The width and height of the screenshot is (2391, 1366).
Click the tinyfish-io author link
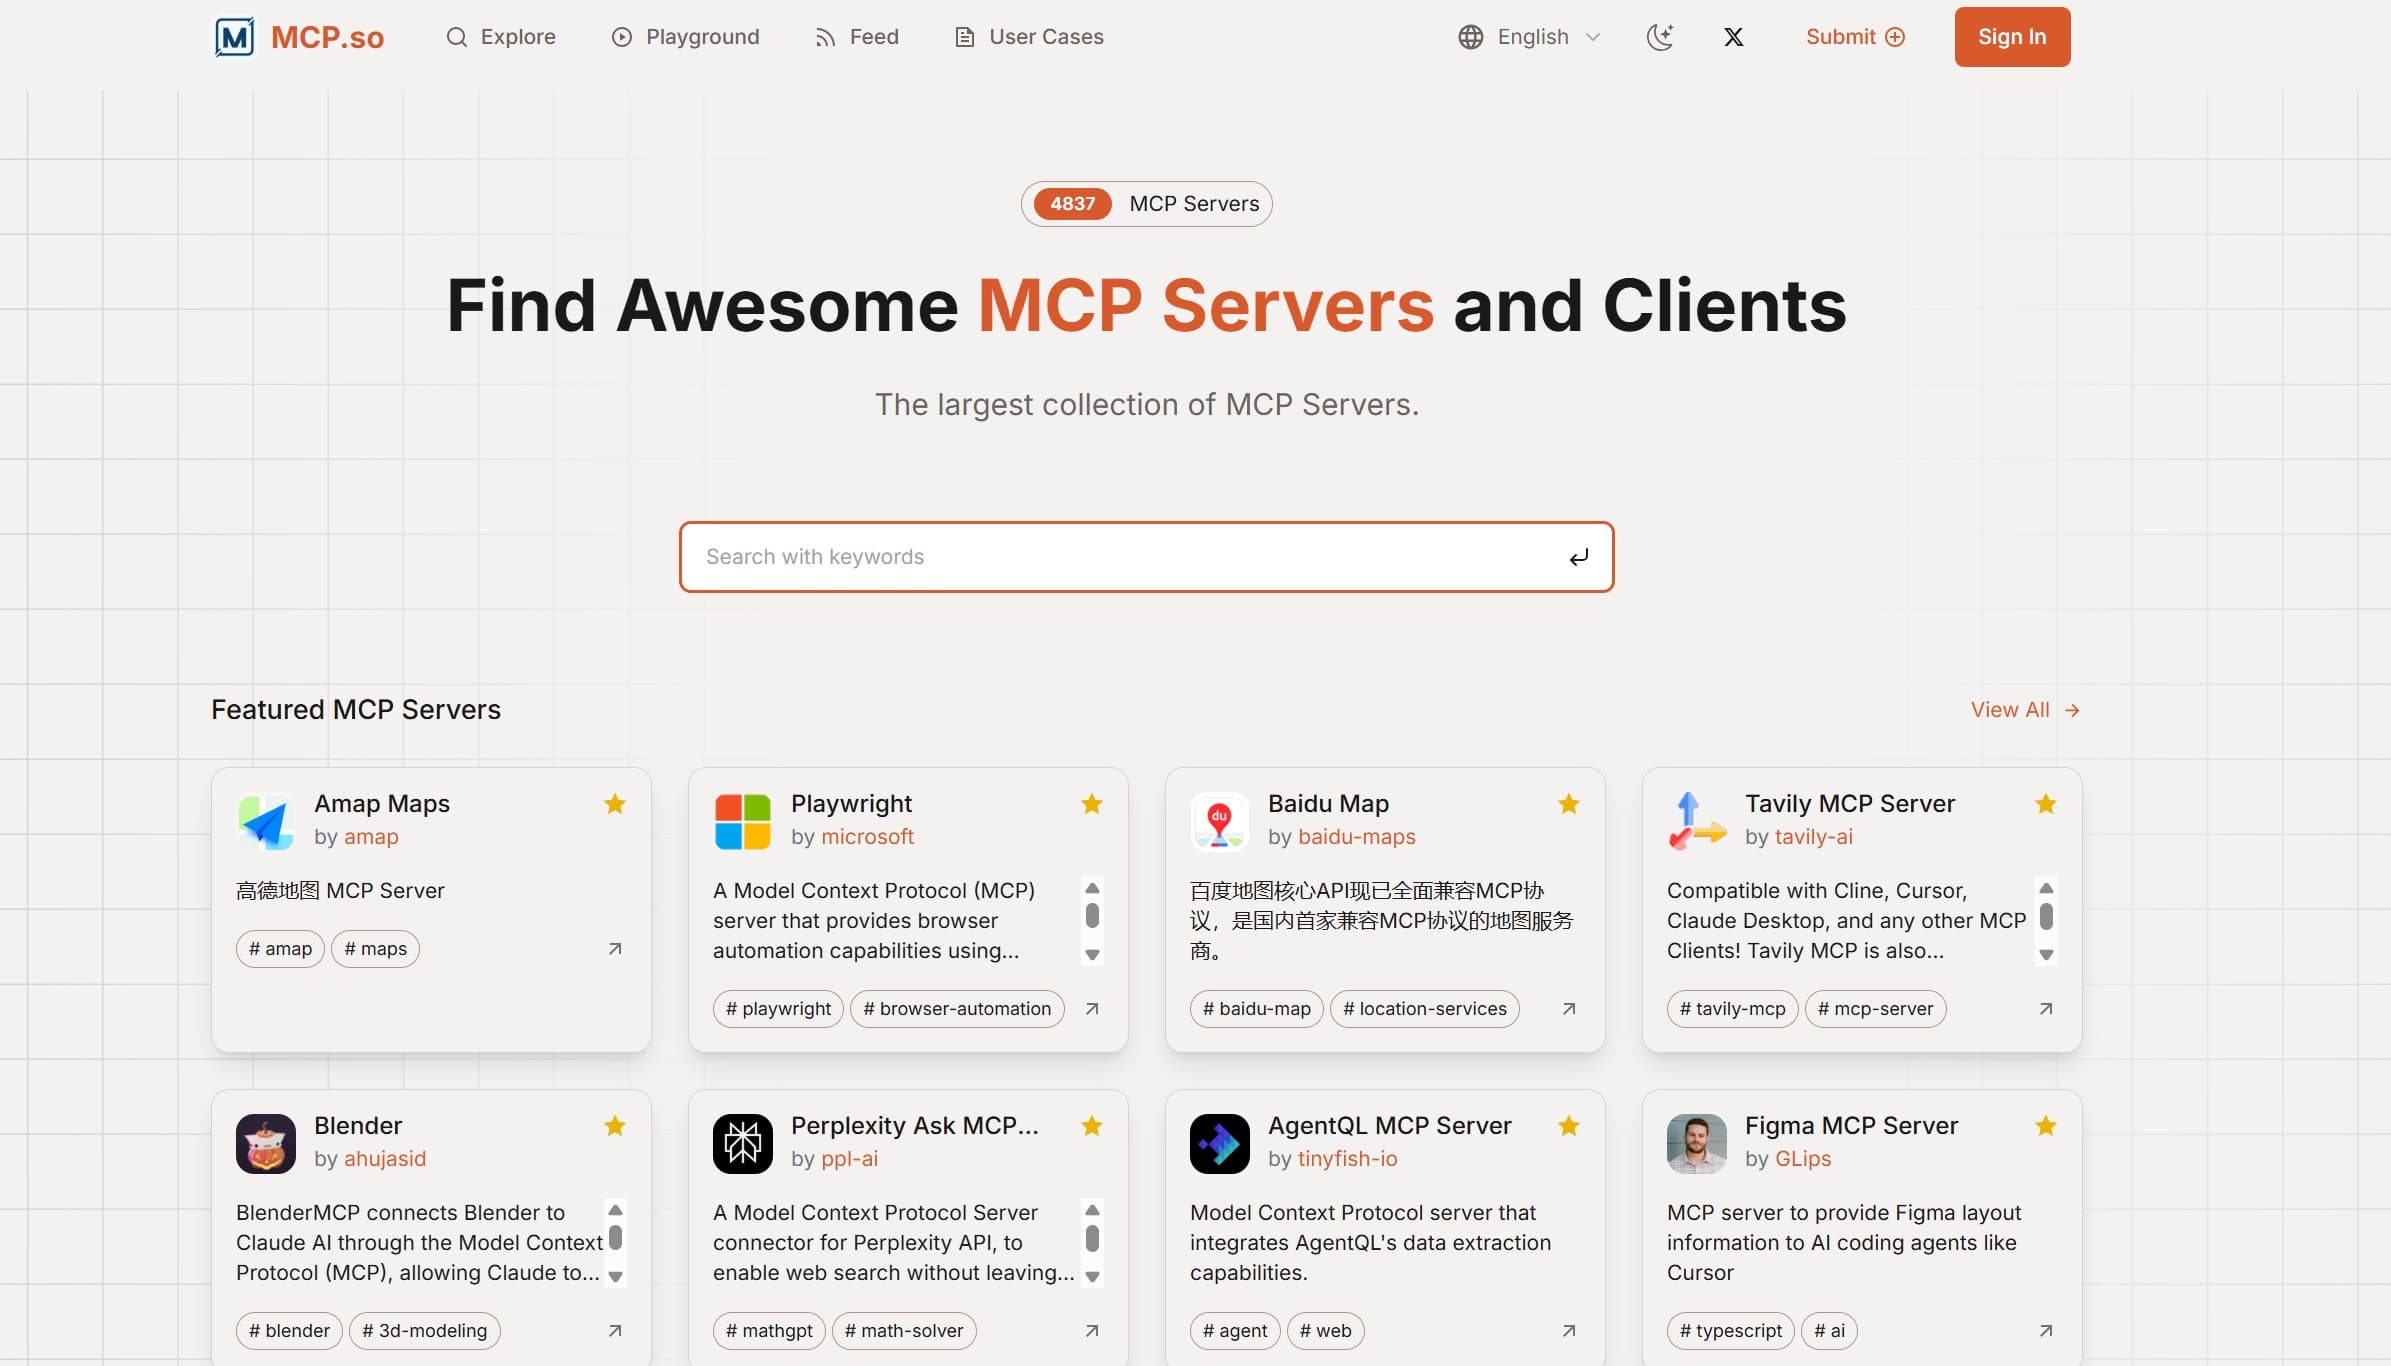pos(1348,1159)
